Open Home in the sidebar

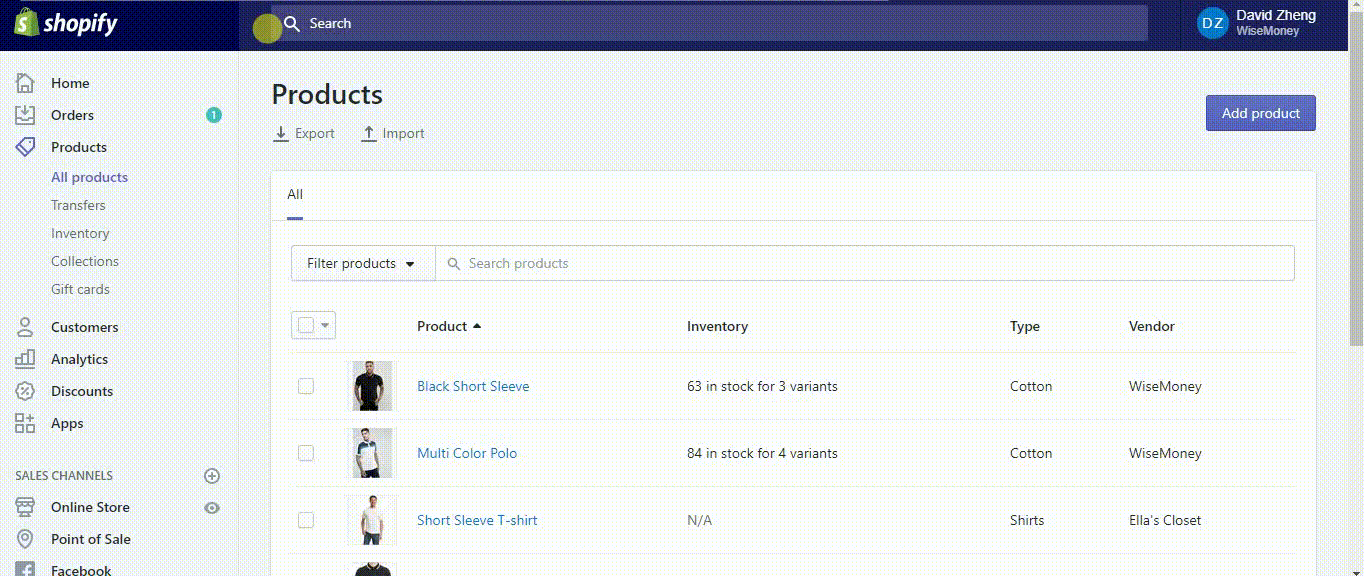click(70, 83)
